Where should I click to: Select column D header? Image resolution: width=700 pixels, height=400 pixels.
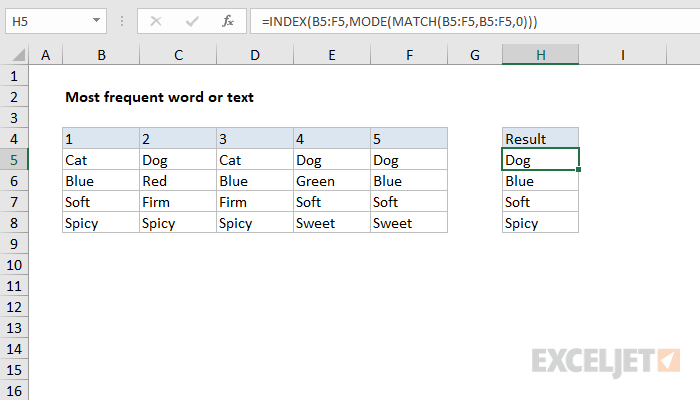255,55
